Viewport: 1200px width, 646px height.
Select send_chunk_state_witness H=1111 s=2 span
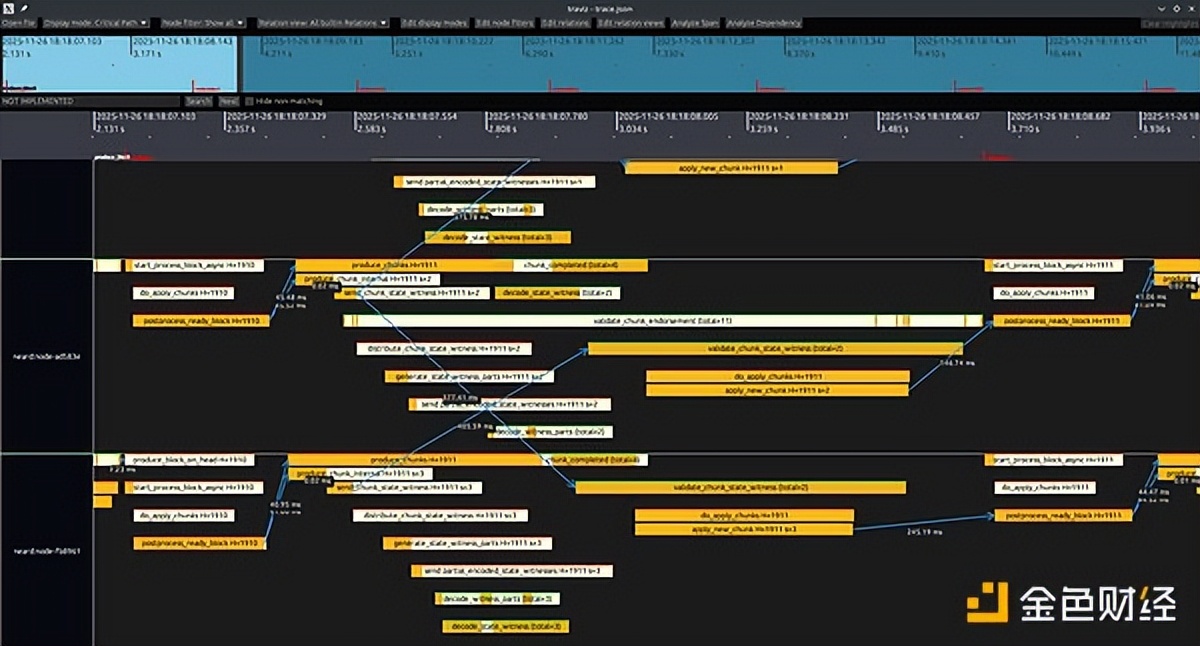tap(413, 293)
